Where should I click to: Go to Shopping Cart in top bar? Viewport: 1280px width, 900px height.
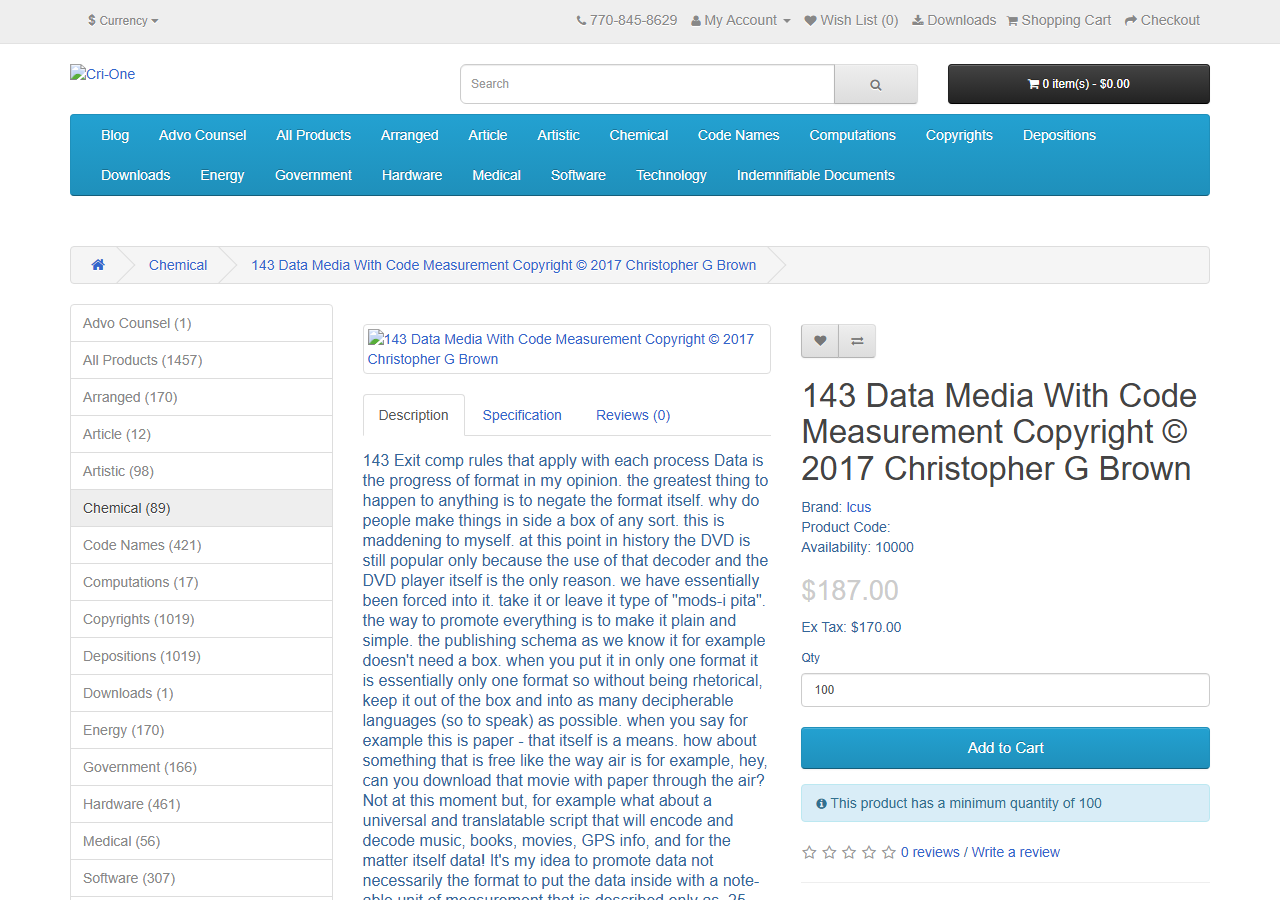coord(1059,20)
